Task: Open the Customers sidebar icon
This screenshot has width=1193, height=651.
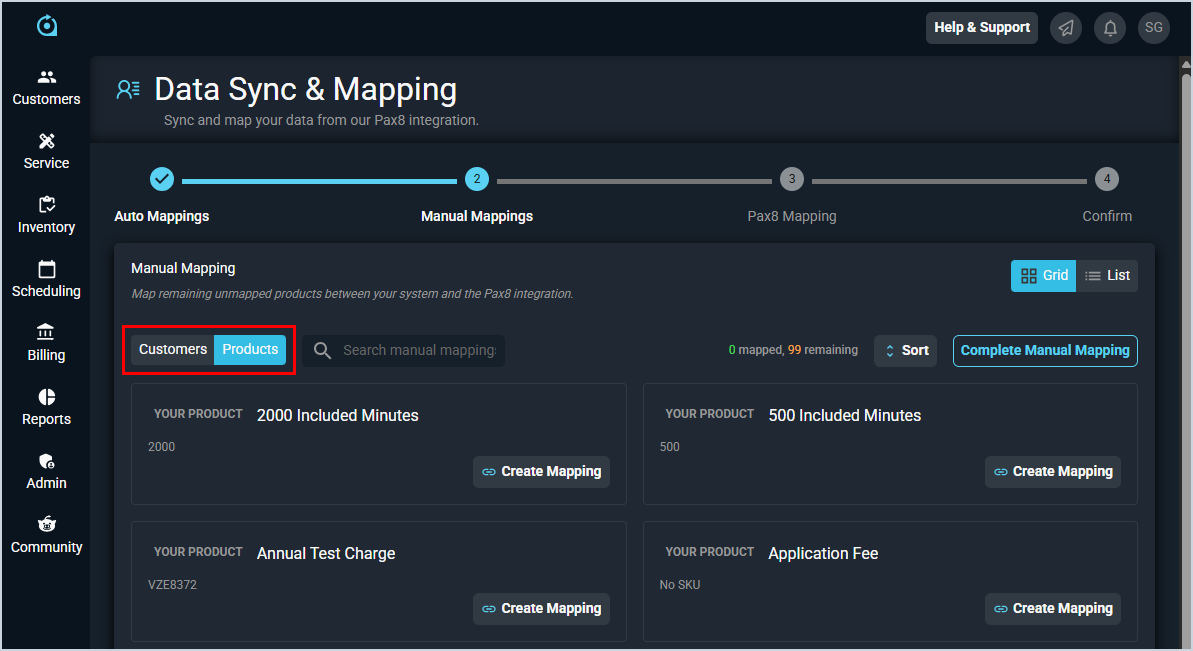Action: tap(47, 77)
